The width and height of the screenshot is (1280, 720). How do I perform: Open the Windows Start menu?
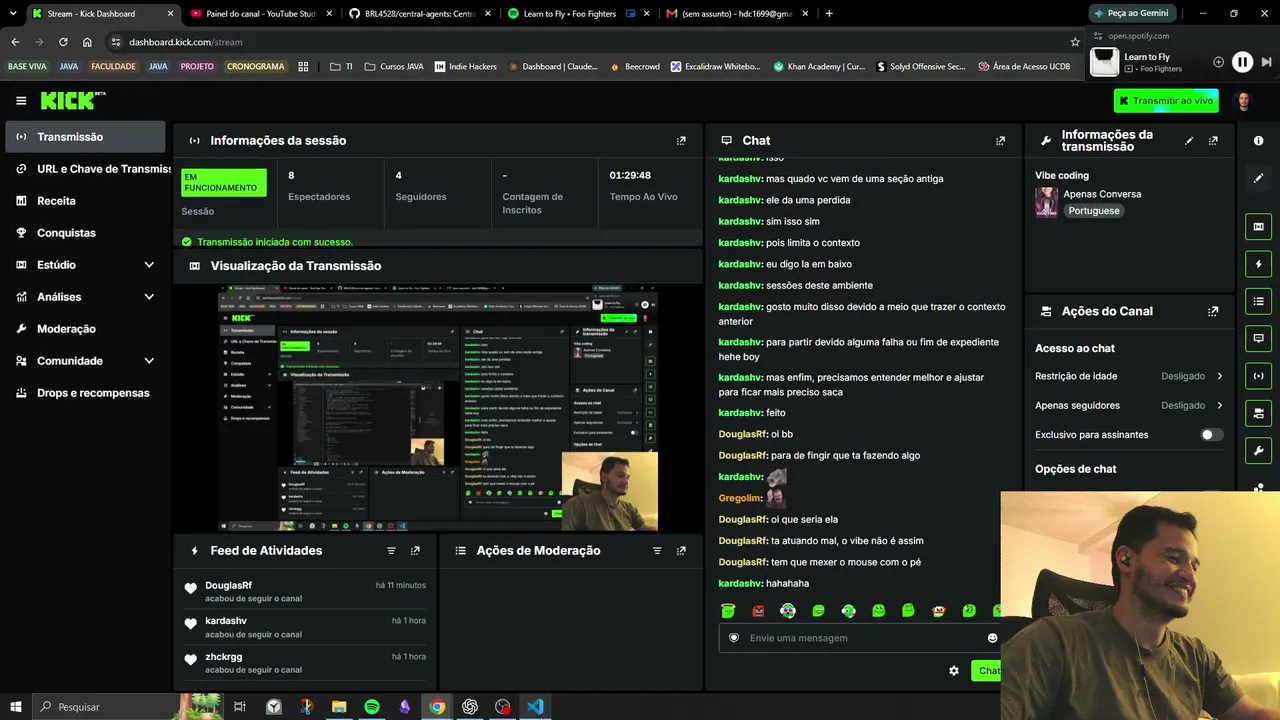[x=15, y=707]
